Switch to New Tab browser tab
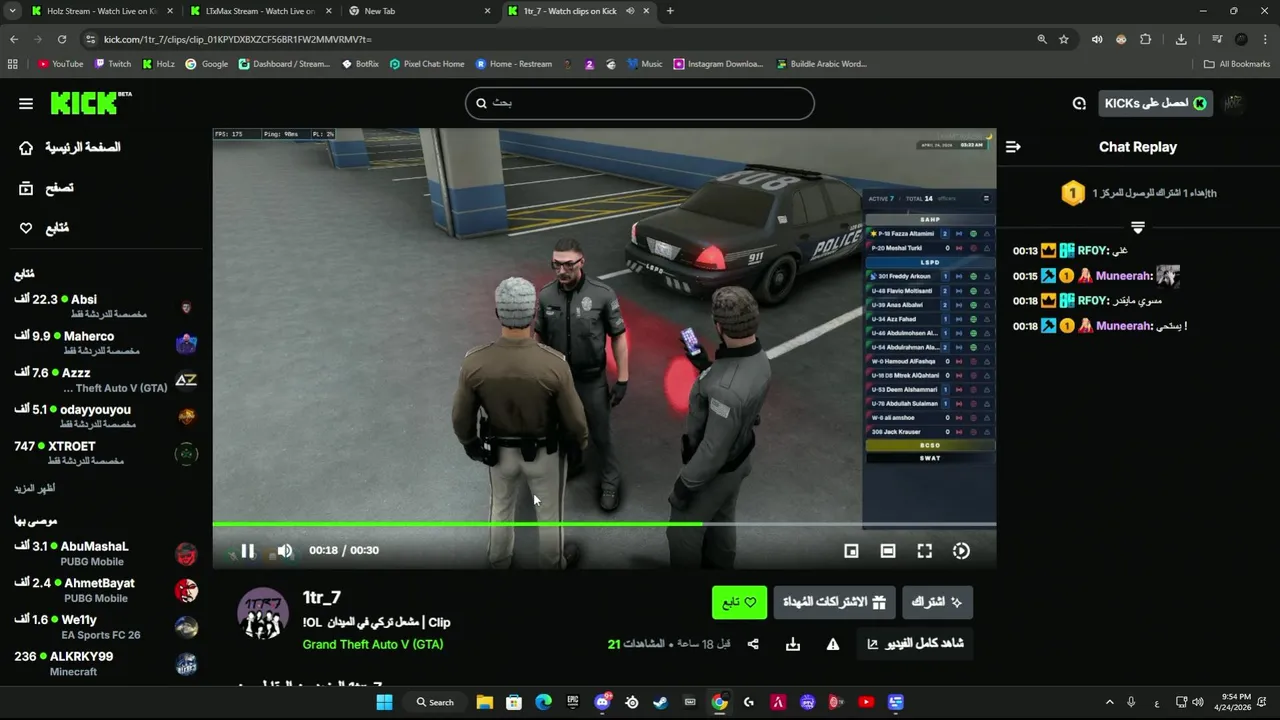Viewport: 1280px width, 720px height. (x=418, y=11)
